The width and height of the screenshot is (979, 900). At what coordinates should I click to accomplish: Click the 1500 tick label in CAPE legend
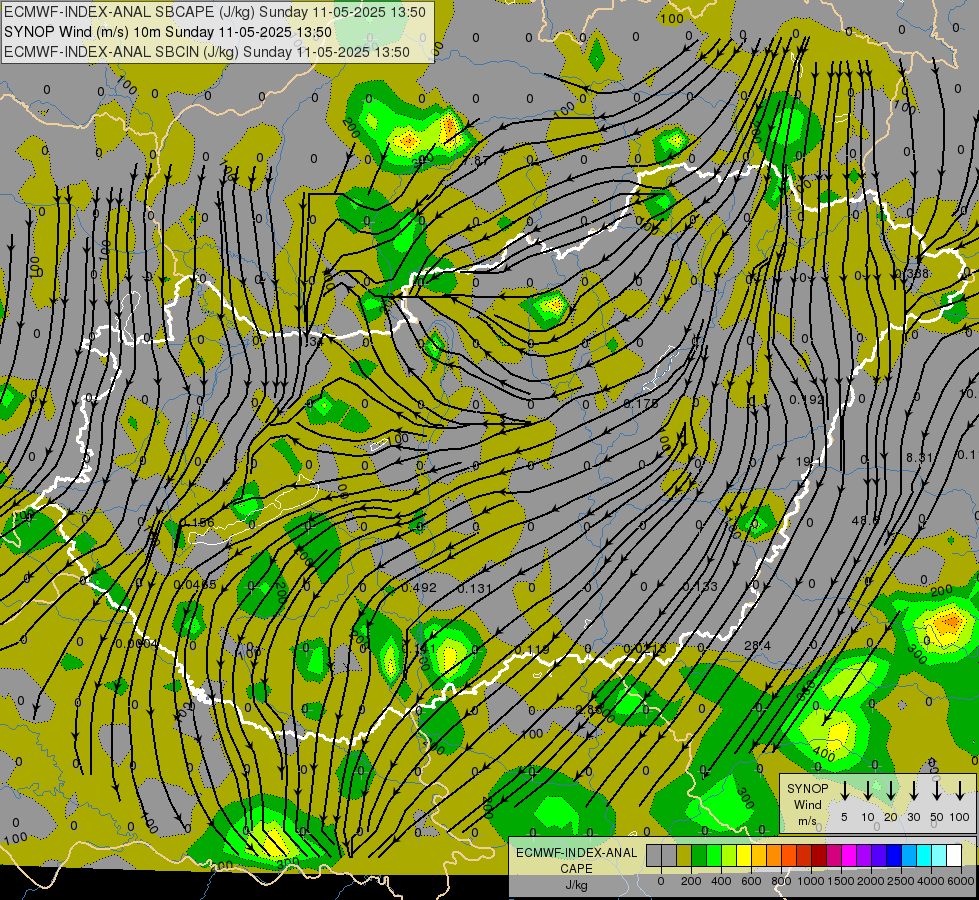point(841,881)
